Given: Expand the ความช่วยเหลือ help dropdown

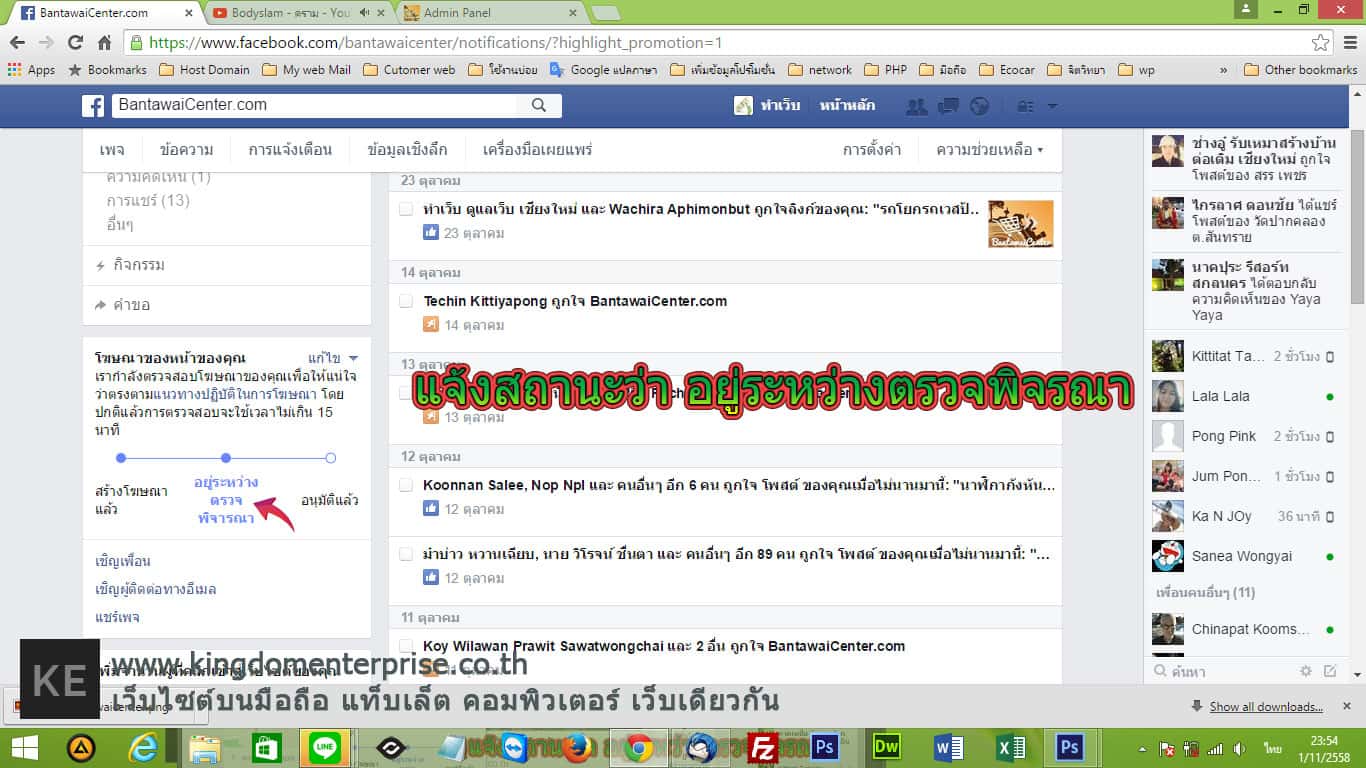Looking at the screenshot, I should [989, 150].
